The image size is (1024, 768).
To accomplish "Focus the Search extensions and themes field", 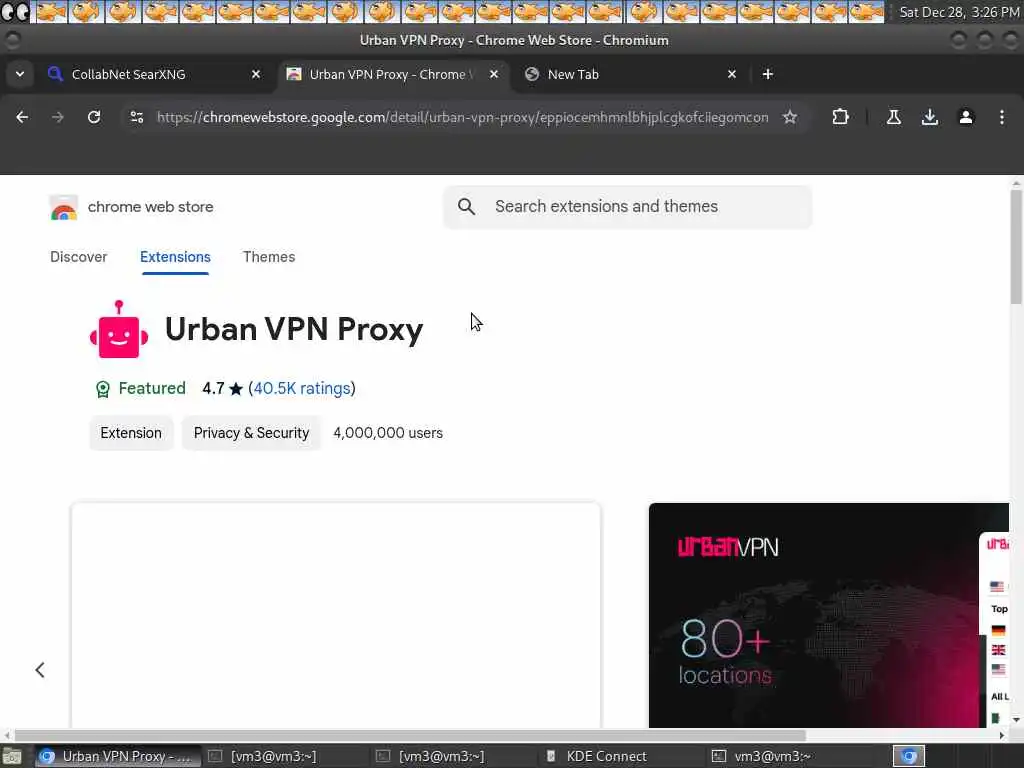I will (x=628, y=206).
